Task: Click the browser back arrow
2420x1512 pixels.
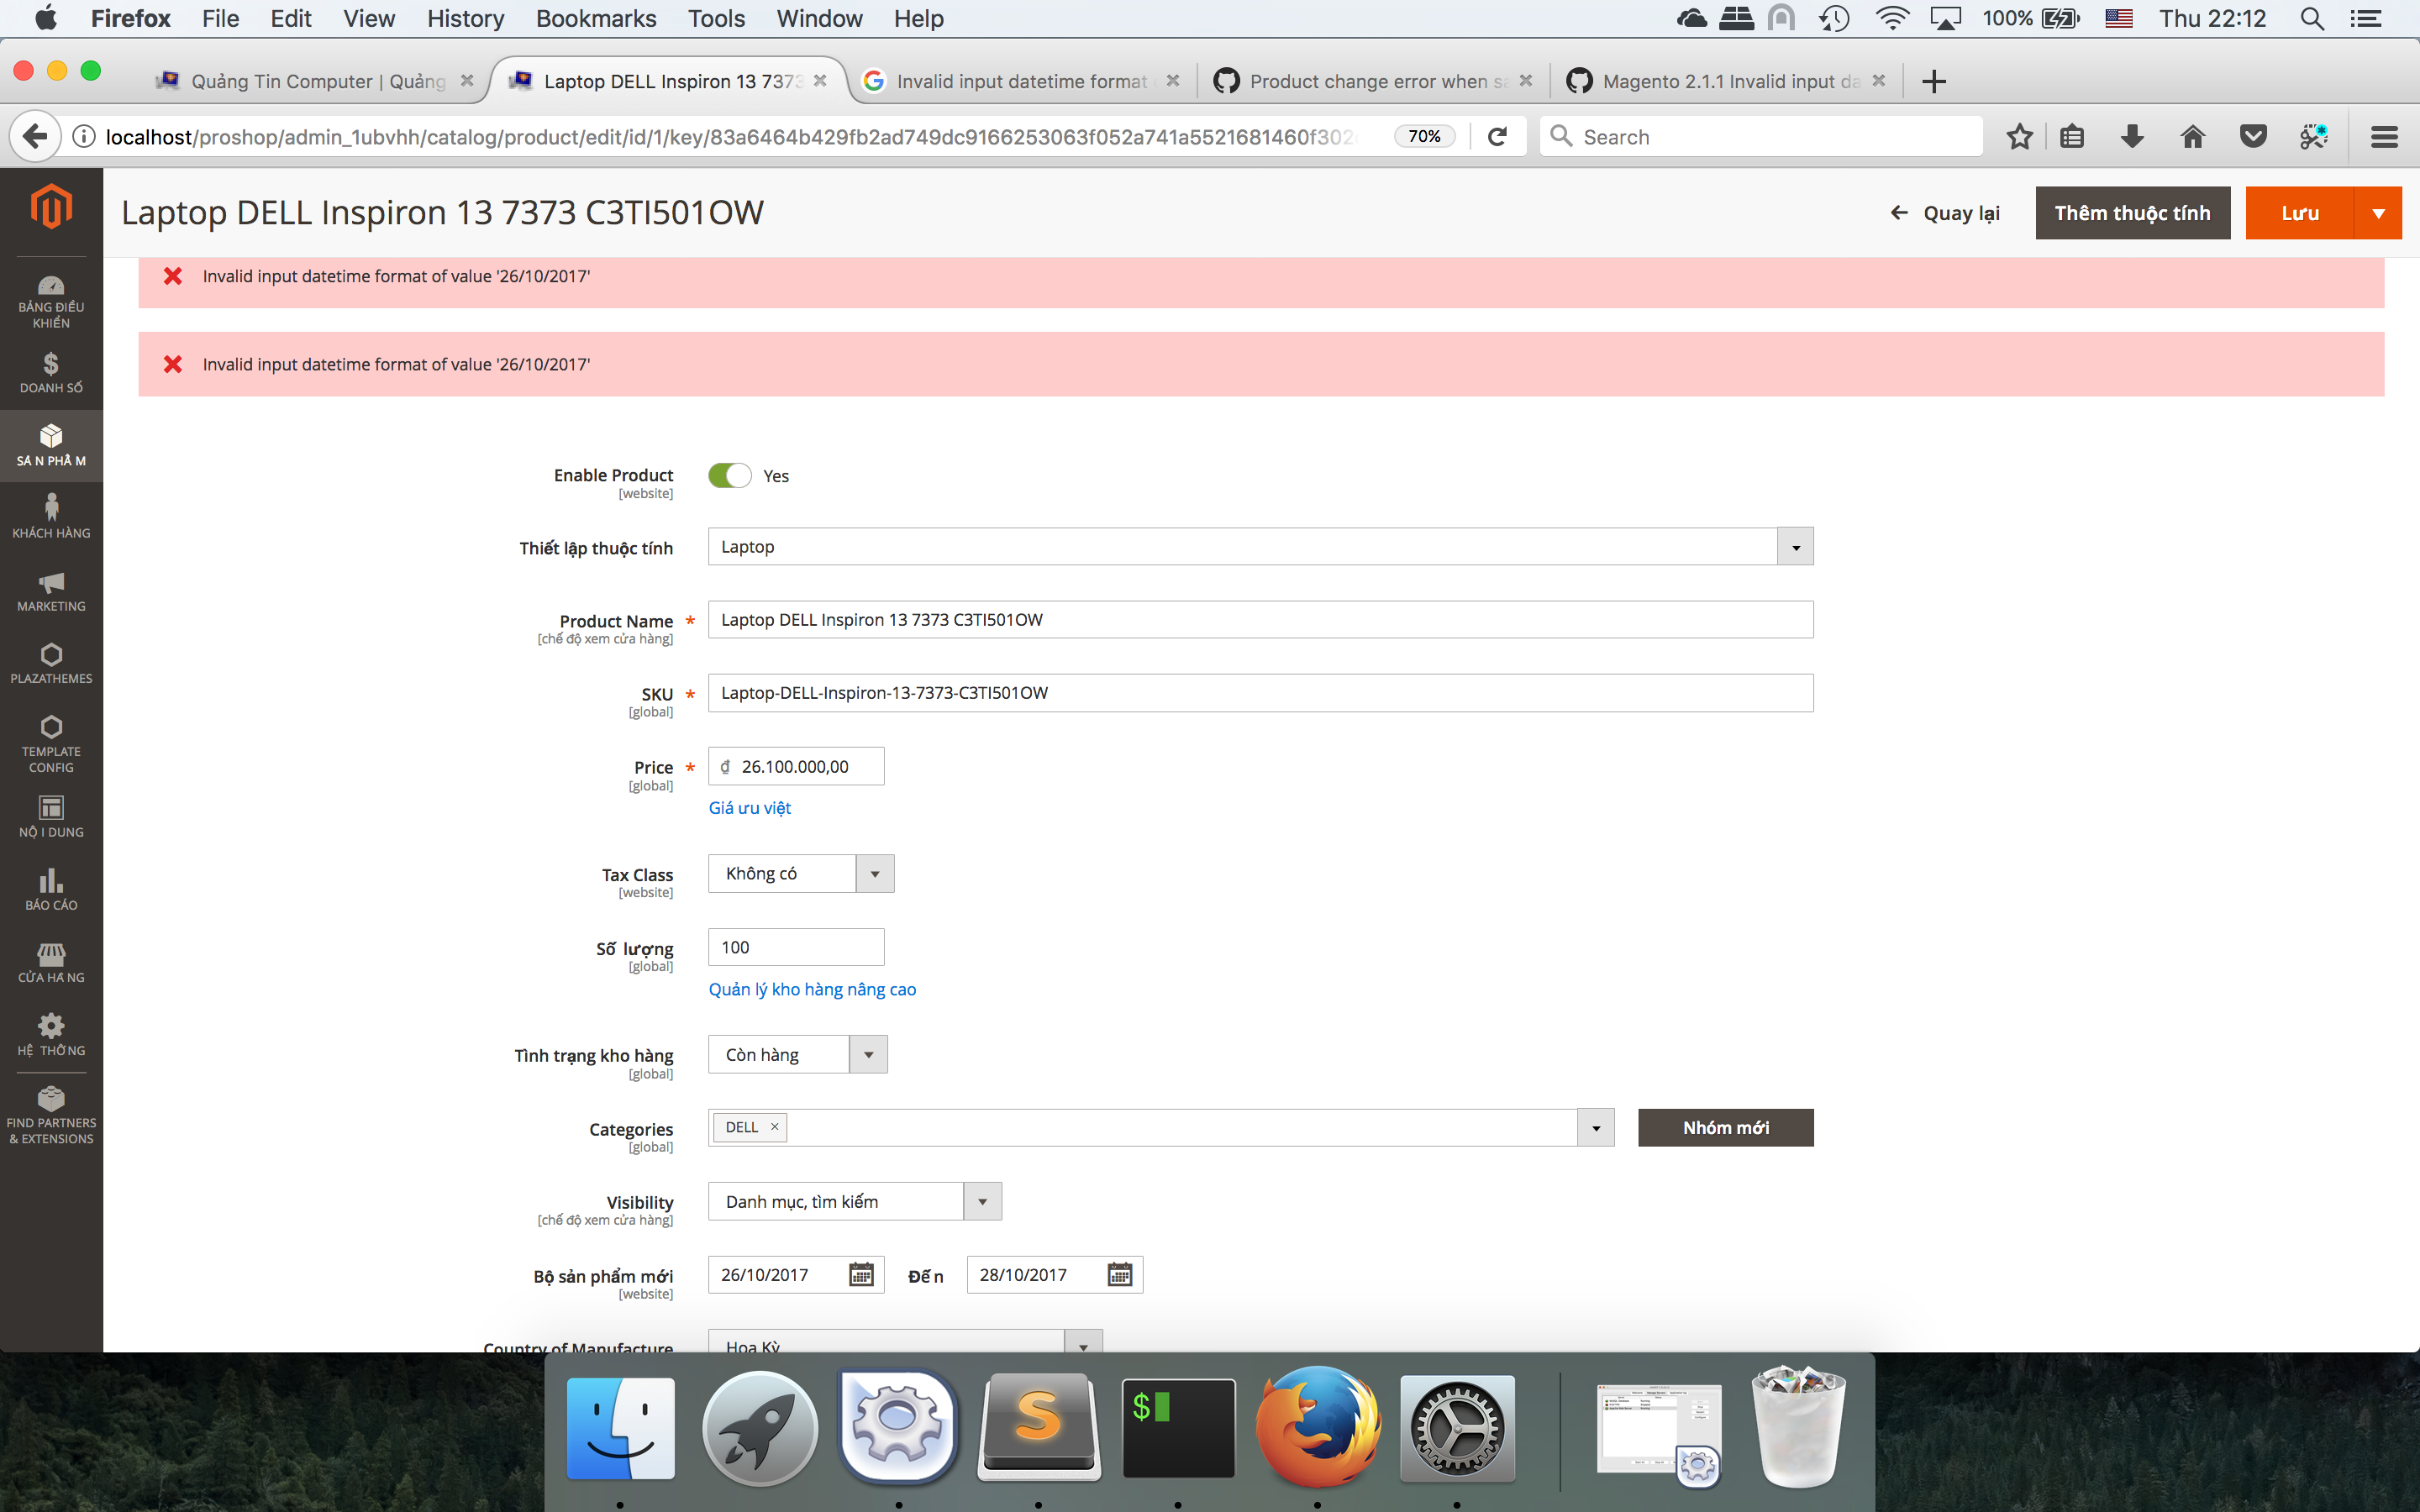Action: click(35, 136)
